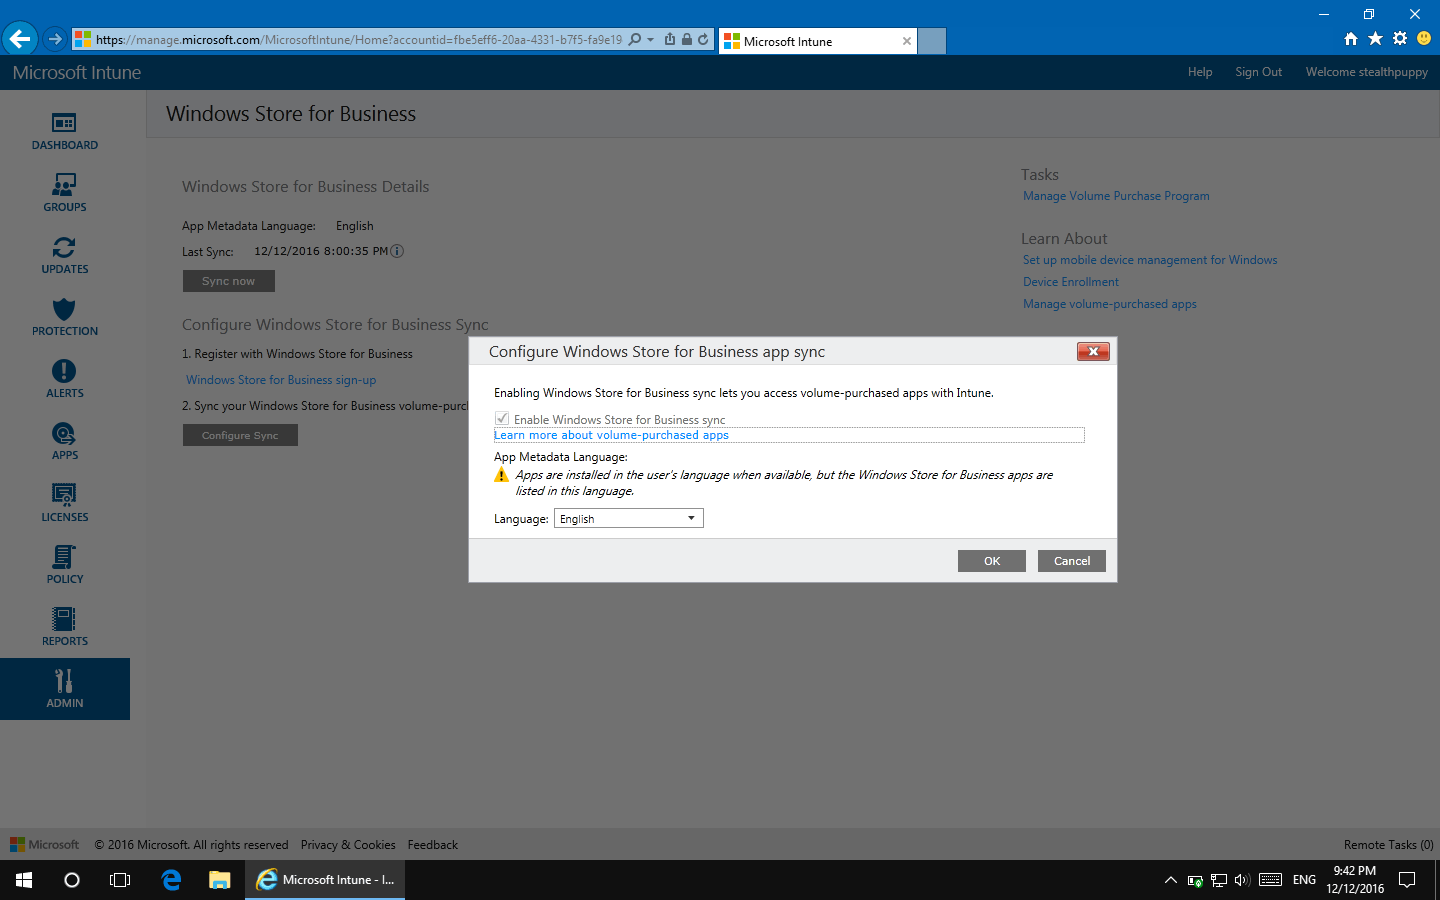Click Sign Out in the header
Image resolution: width=1440 pixels, height=900 pixels.
(x=1258, y=72)
